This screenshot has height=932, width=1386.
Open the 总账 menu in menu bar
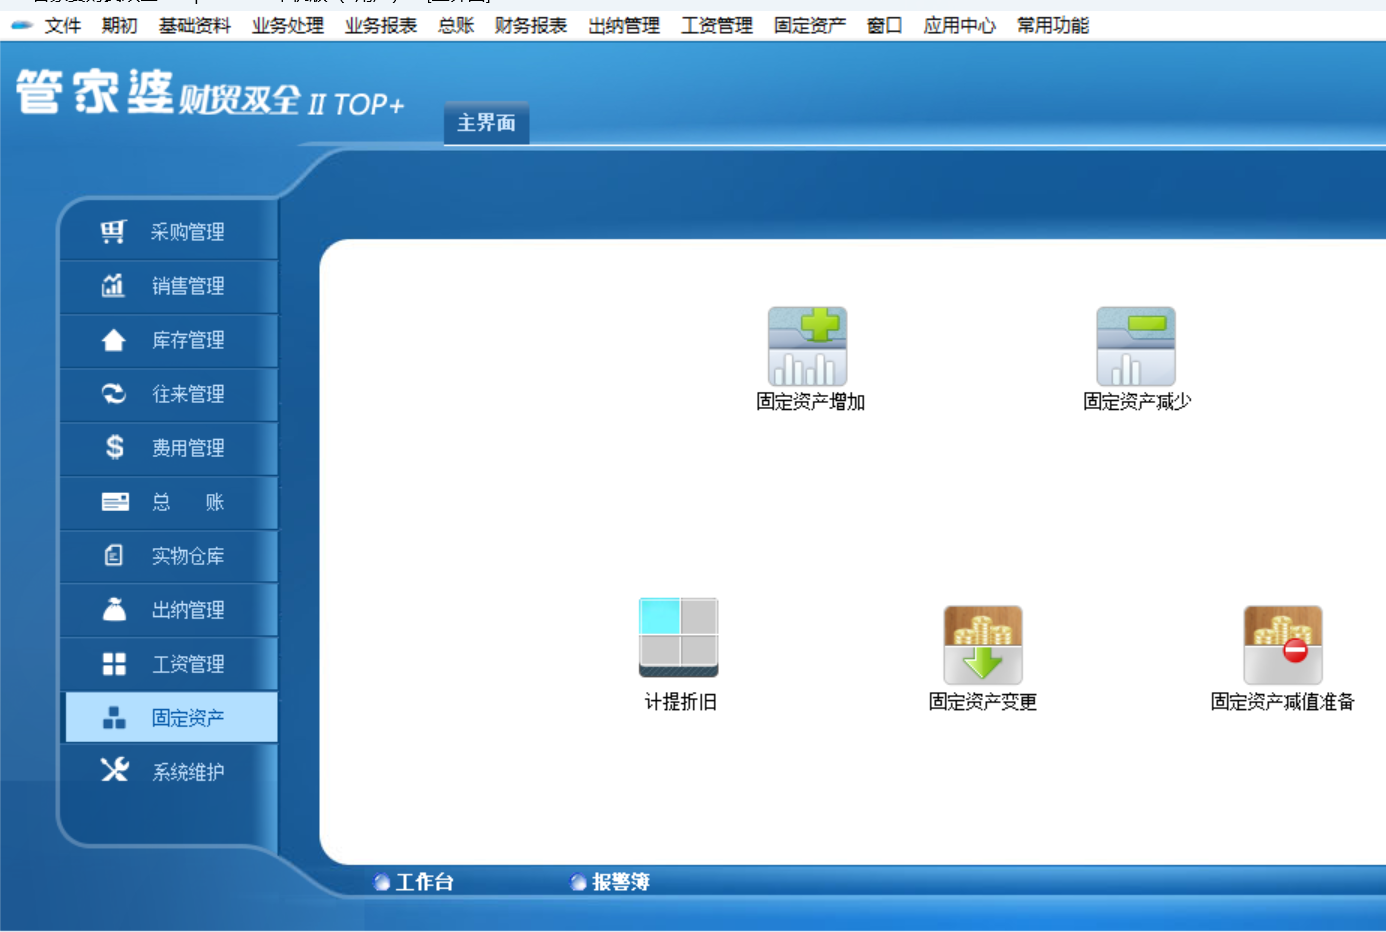(x=455, y=25)
